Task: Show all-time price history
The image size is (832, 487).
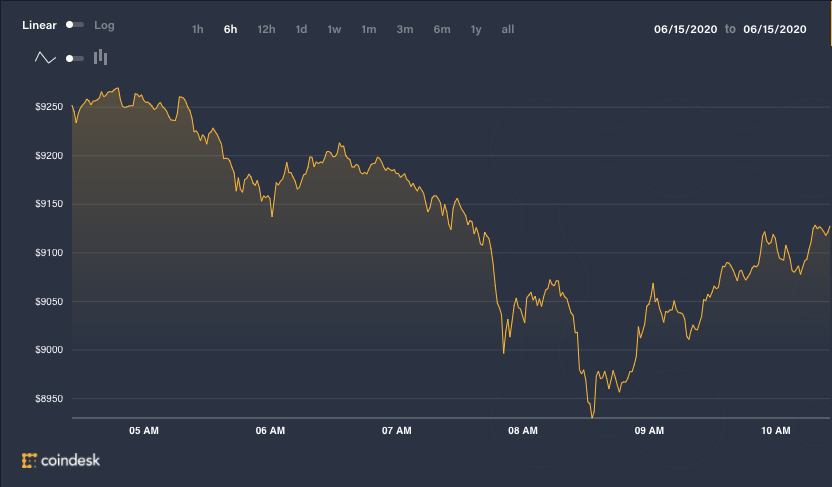Action: point(508,29)
